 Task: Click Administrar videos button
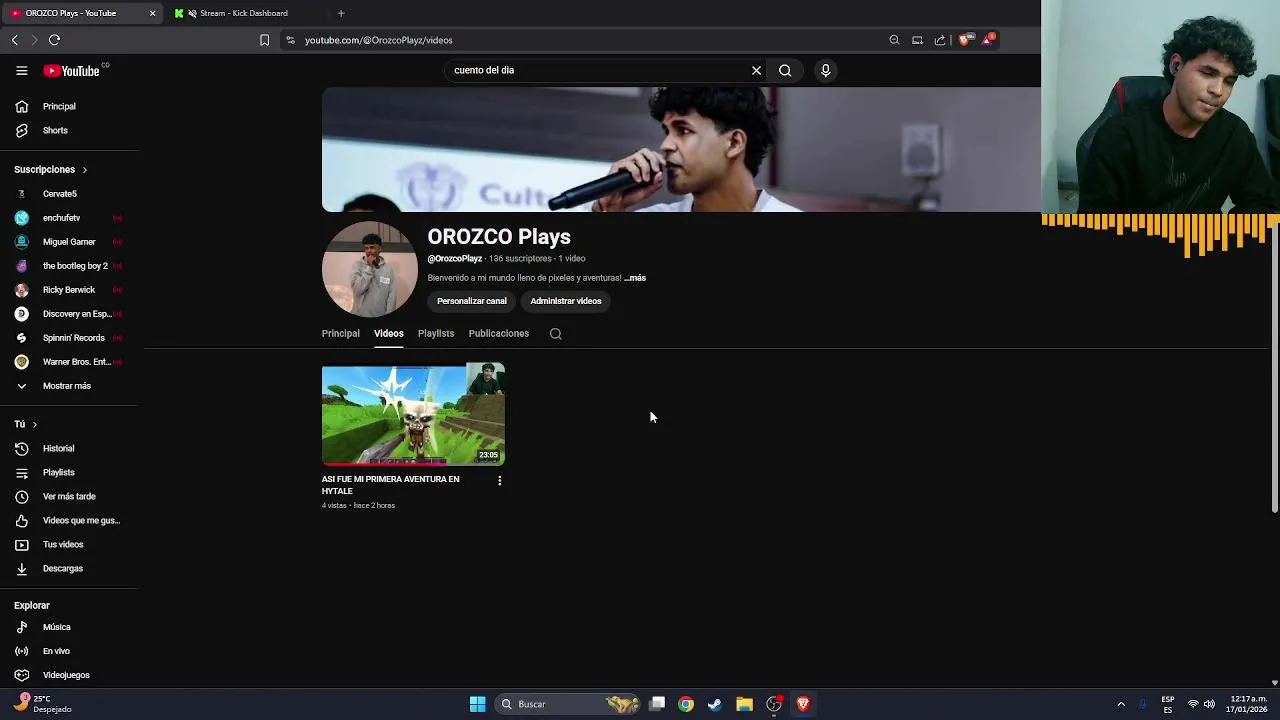point(566,301)
